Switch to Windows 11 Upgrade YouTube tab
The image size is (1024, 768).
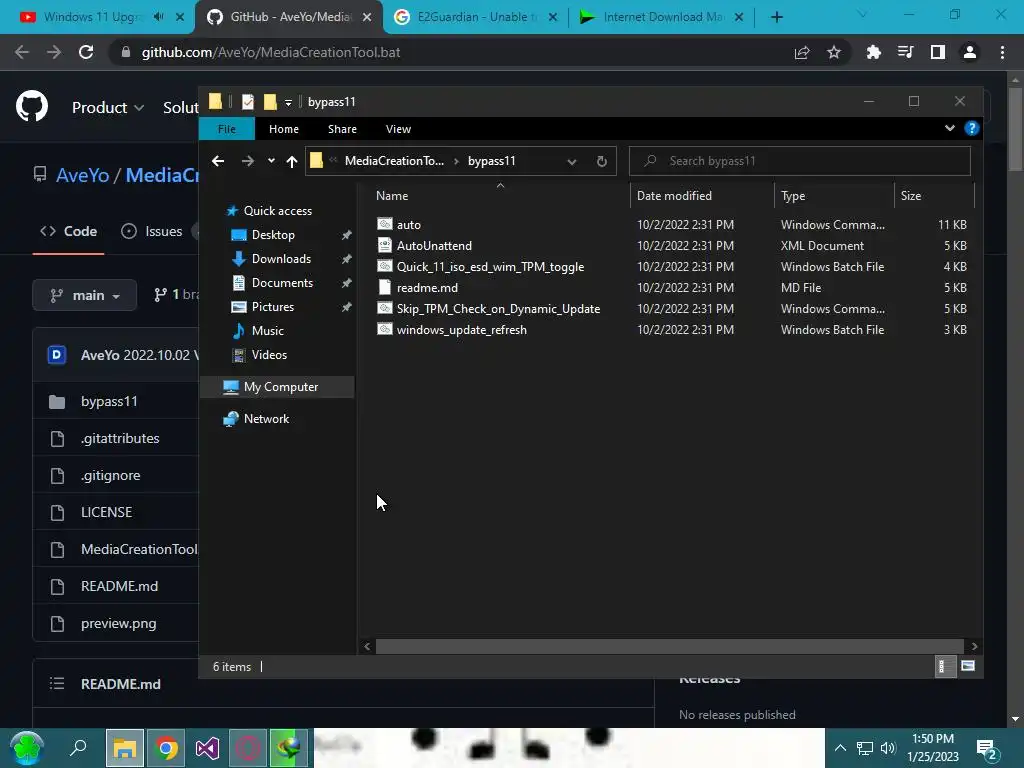coord(91,17)
